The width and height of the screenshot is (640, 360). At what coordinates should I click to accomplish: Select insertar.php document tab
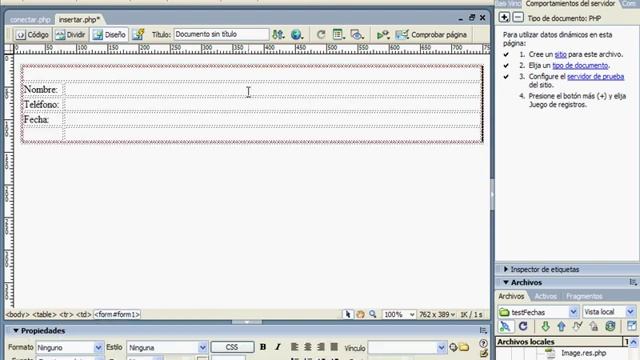79,20
